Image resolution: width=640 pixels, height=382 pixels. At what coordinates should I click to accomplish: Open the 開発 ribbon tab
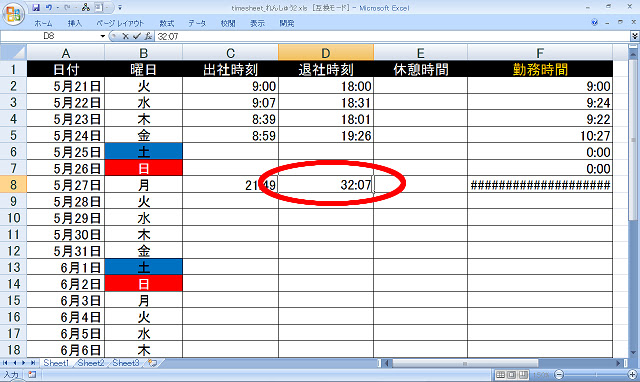(x=287, y=24)
